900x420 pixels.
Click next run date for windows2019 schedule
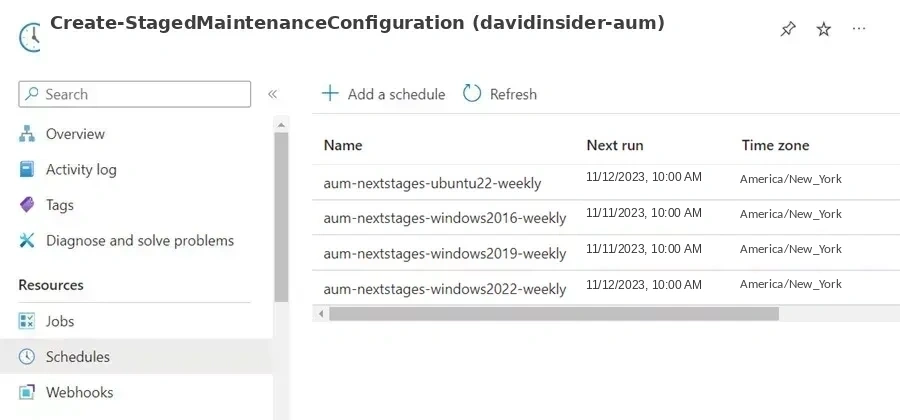pyautogui.click(x=643, y=248)
